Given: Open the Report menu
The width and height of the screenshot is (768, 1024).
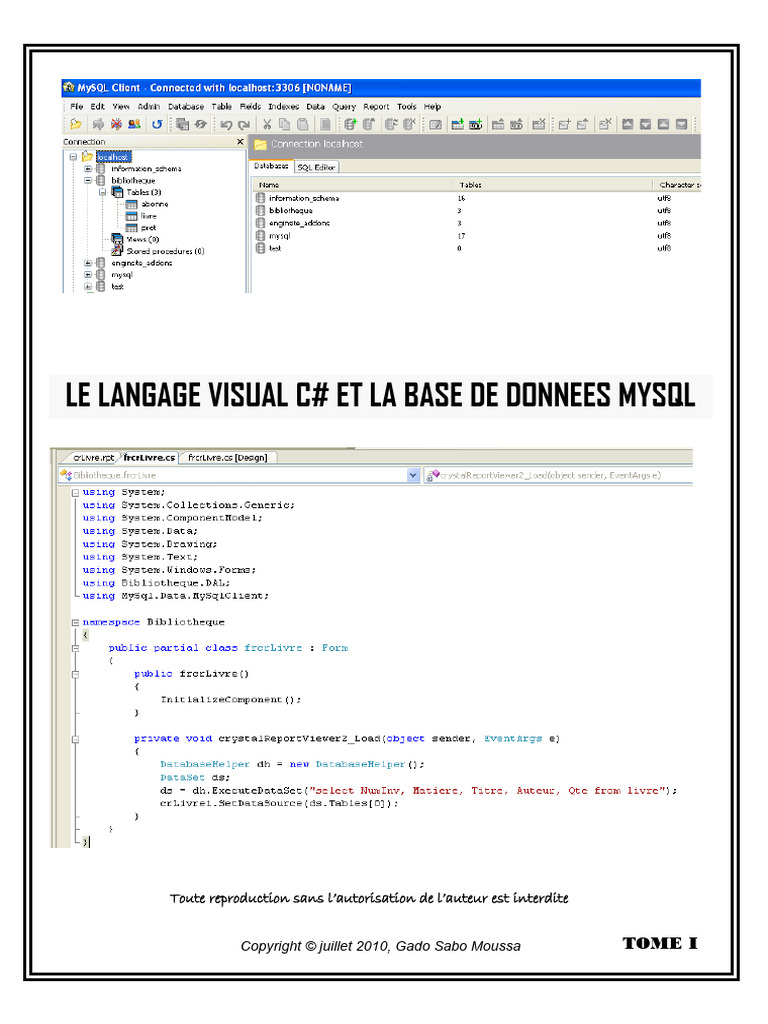Looking at the screenshot, I should [376, 106].
